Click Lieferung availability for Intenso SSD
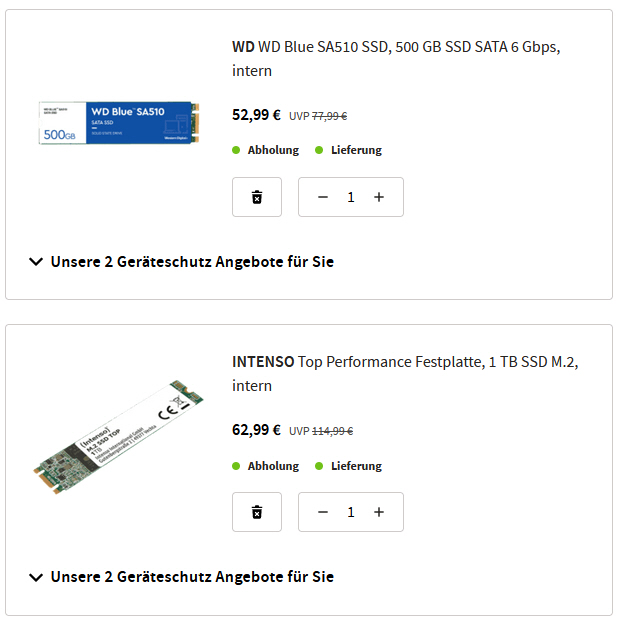621x623 pixels. [x=356, y=466]
